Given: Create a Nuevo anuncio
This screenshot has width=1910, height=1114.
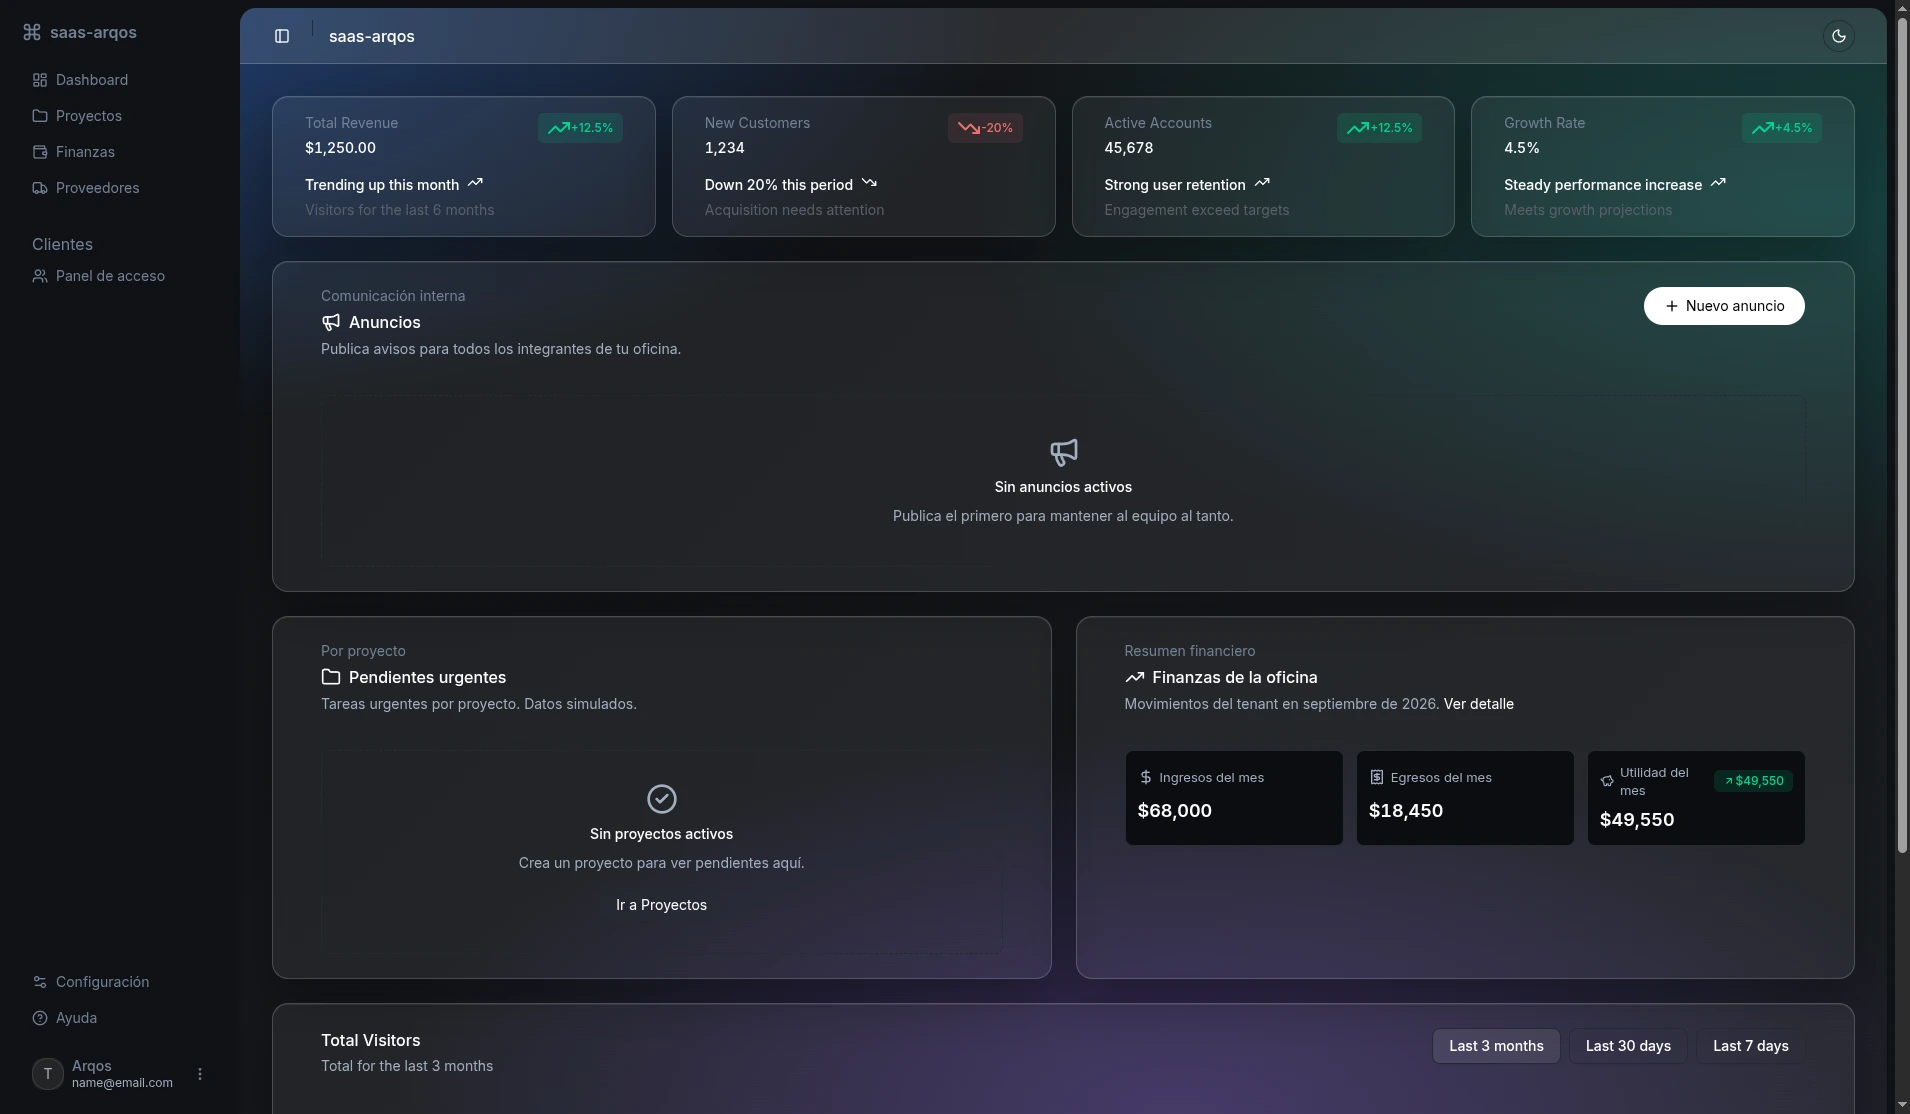Looking at the screenshot, I should coord(1724,306).
